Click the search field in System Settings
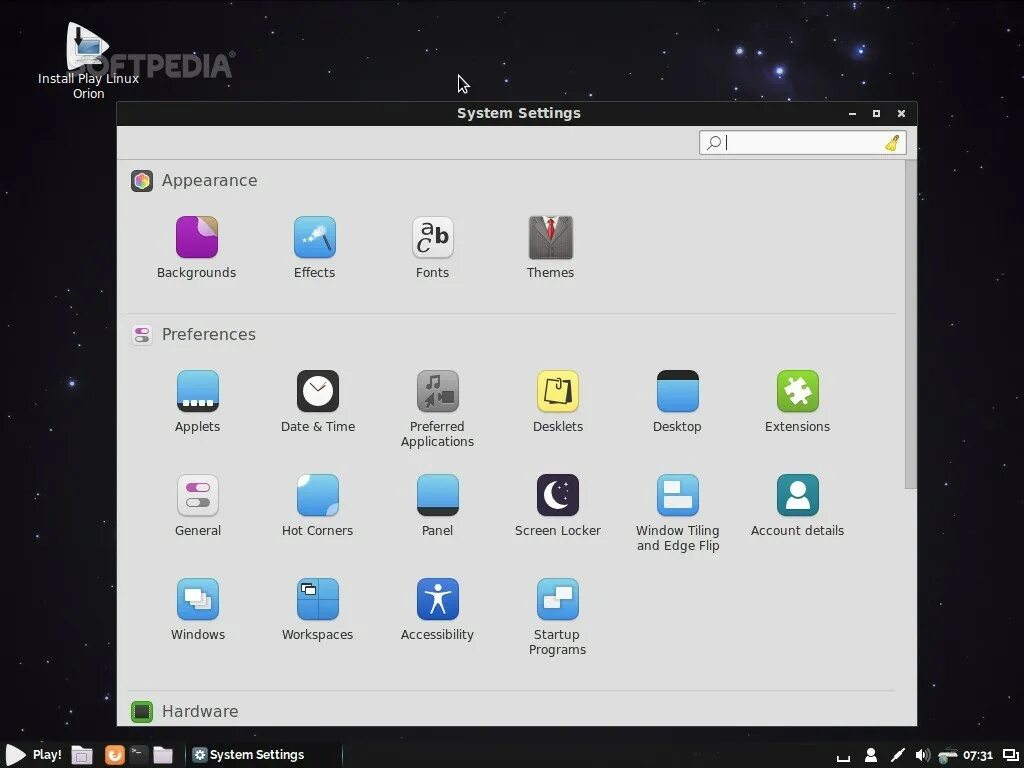1024x768 pixels. point(803,142)
